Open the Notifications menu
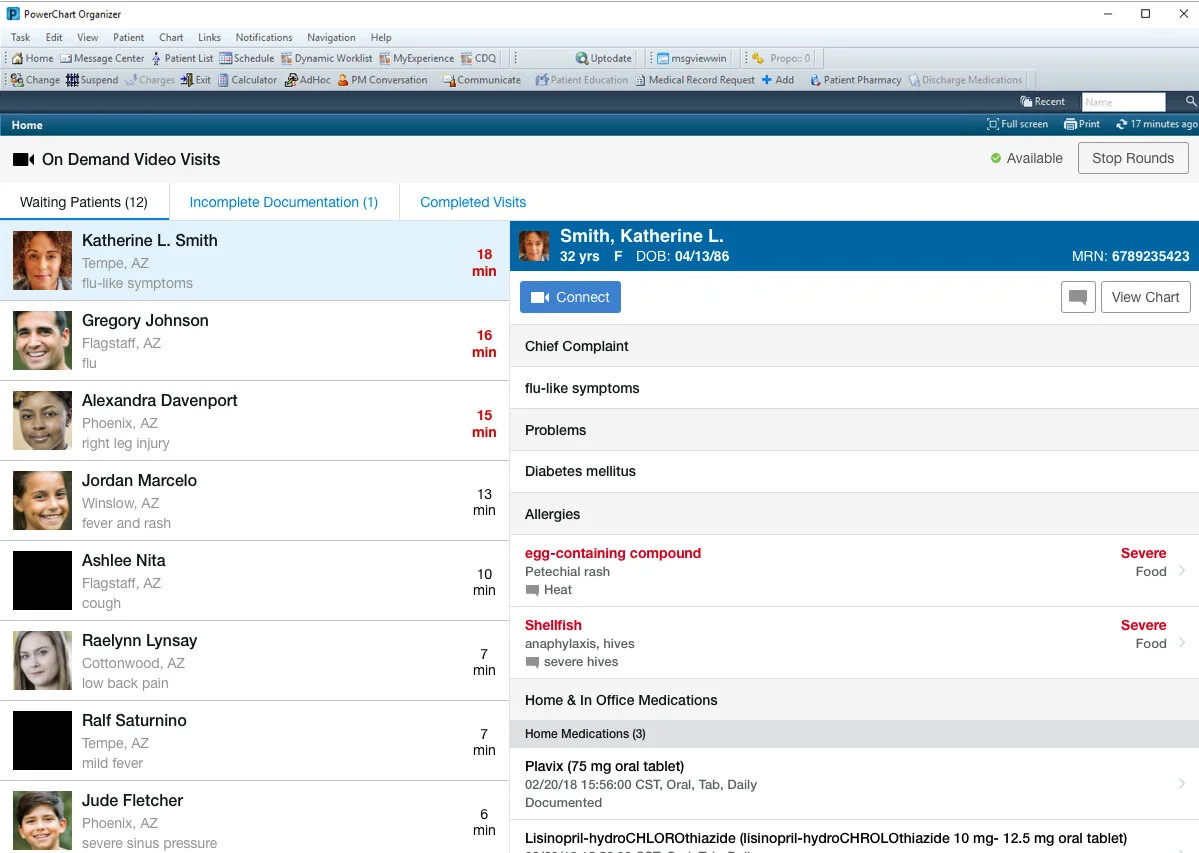The height and width of the screenshot is (853, 1199). click(x=264, y=37)
